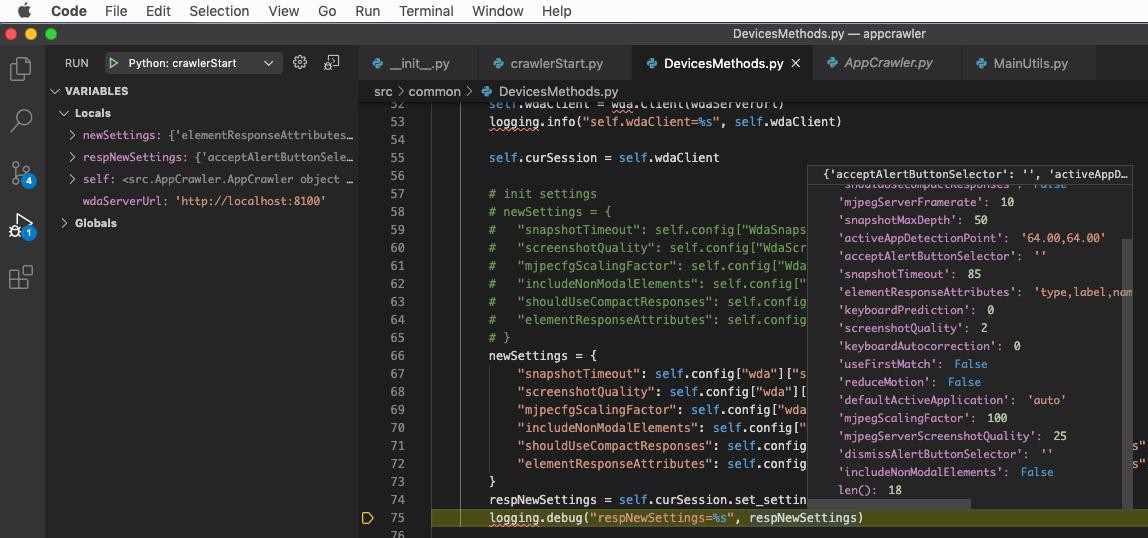Click the 'screenshotQuality' entry in hover popup
The height and width of the screenshot is (538, 1148).
pos(912,328)
